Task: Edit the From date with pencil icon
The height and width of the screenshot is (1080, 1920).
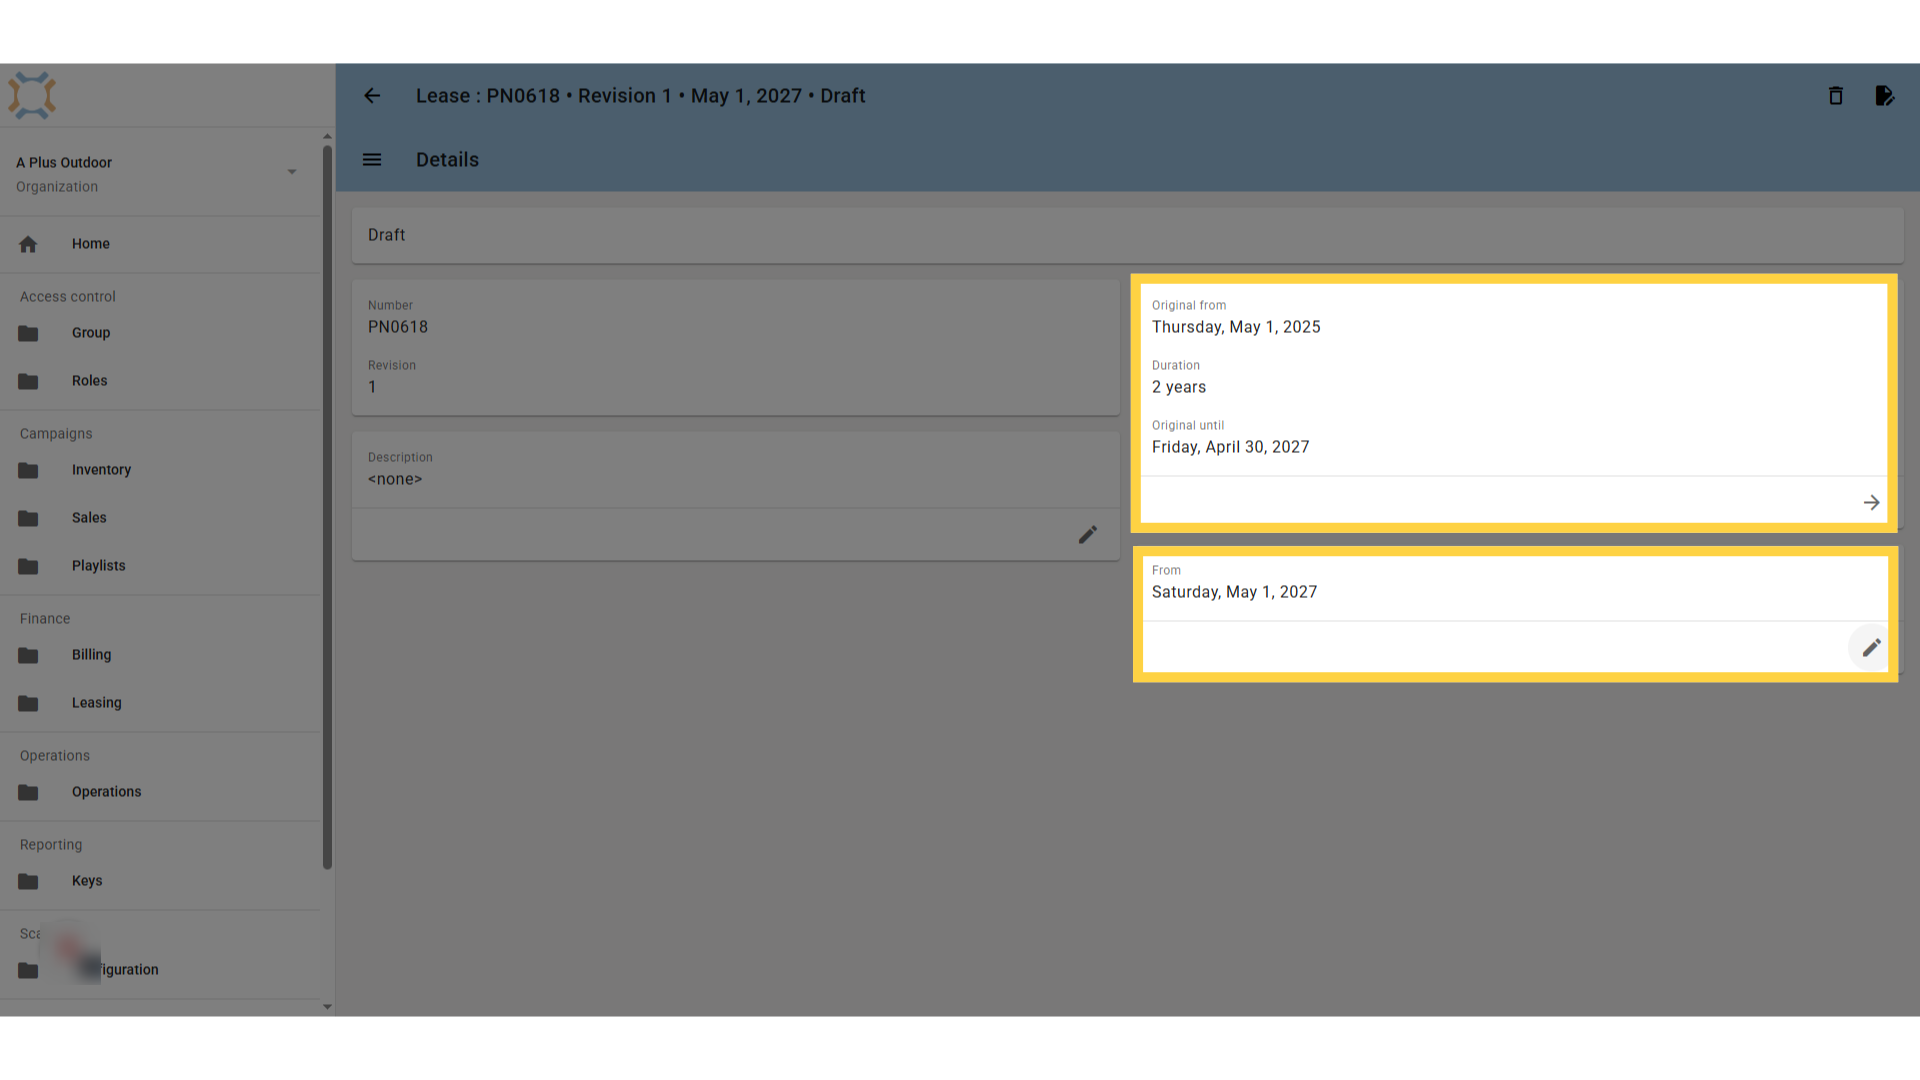Action: (x=1872, y=648)
